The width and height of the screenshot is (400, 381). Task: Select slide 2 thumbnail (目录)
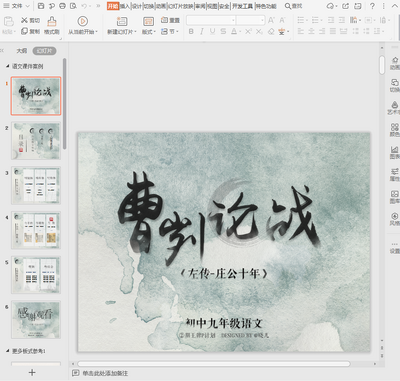[36, 140]
